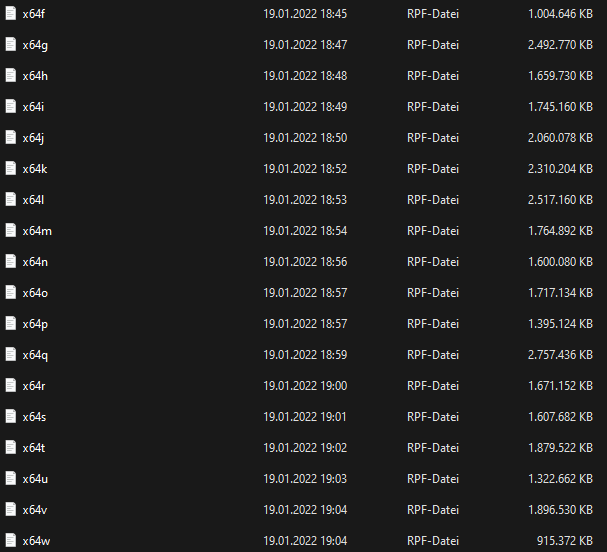Click the x64s file name

click(x=34, y=417)
